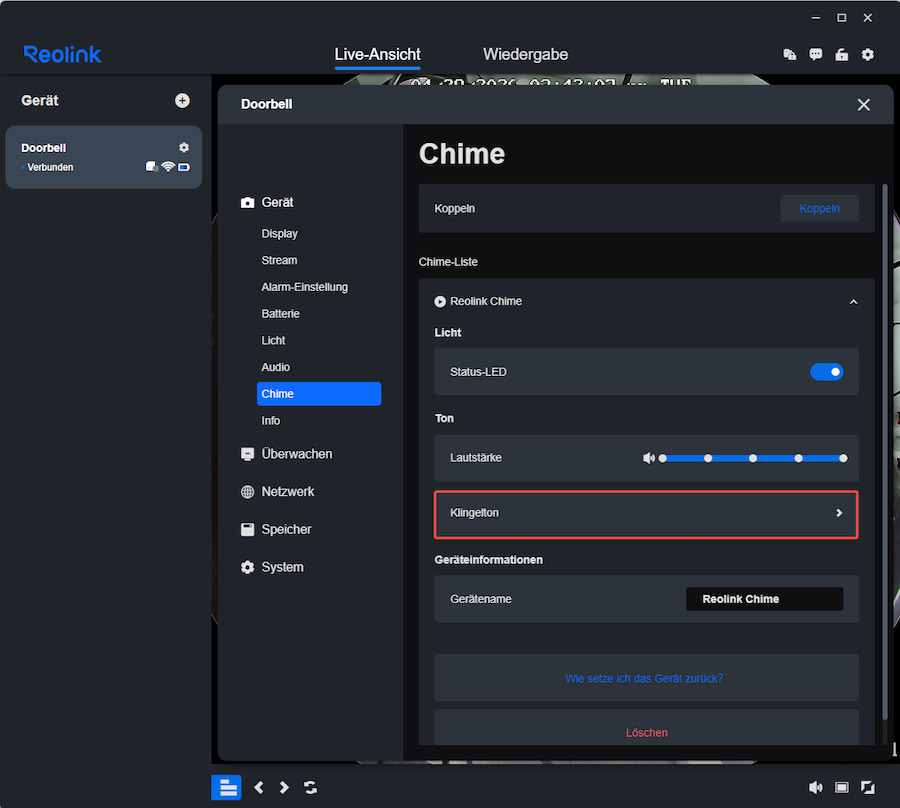Switch to the Live-Ansicht tab

coord(377,55)
